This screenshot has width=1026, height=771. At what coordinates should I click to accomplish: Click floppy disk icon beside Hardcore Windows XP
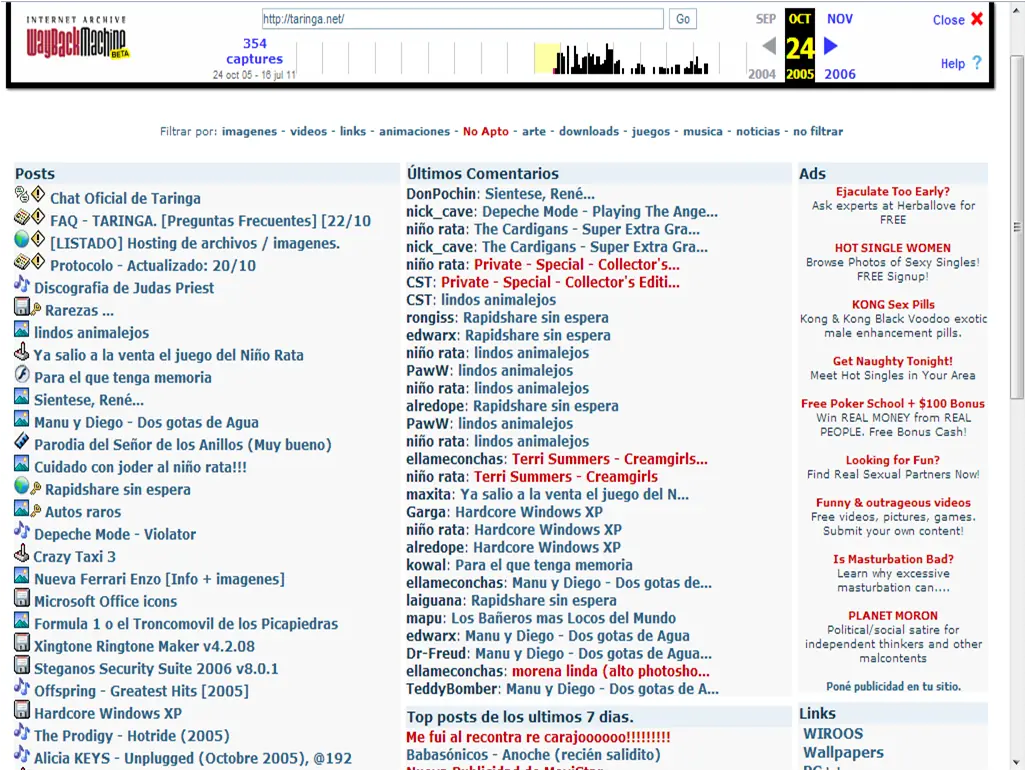click(22, 711)
